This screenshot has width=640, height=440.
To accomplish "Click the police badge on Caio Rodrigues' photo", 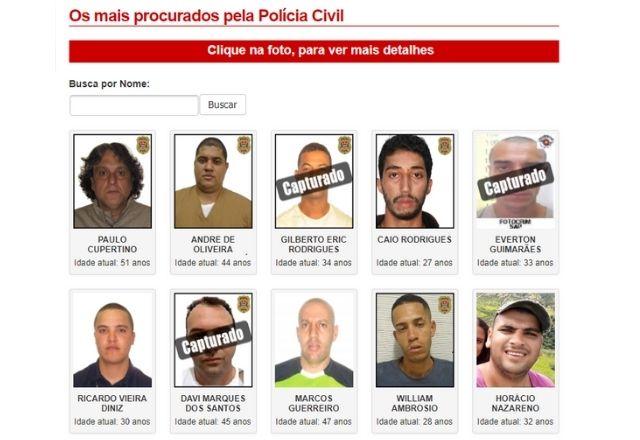I will pyautogui.click(x=445, y=146).
